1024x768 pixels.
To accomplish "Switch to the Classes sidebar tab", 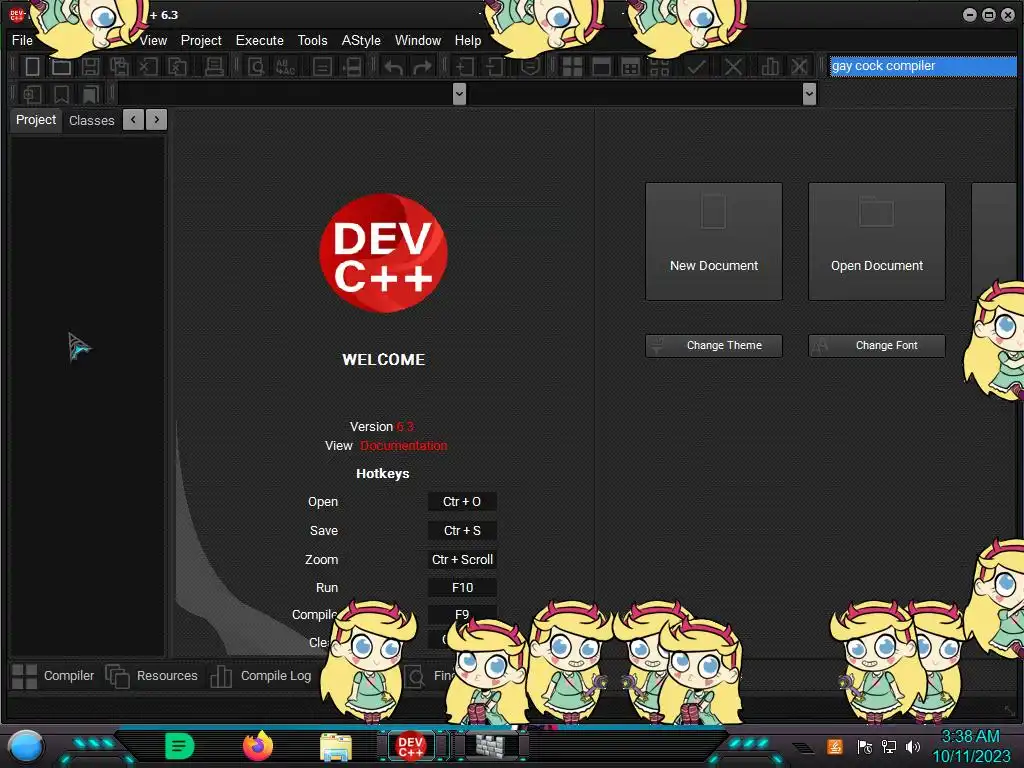I will point(91,121).
